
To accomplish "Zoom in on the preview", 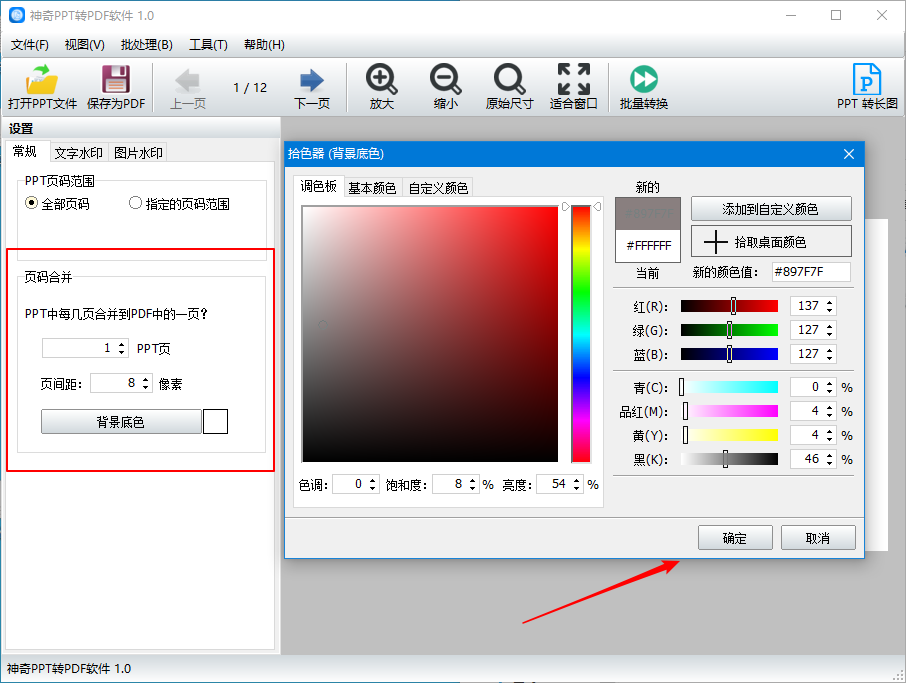I will point(380,87).
